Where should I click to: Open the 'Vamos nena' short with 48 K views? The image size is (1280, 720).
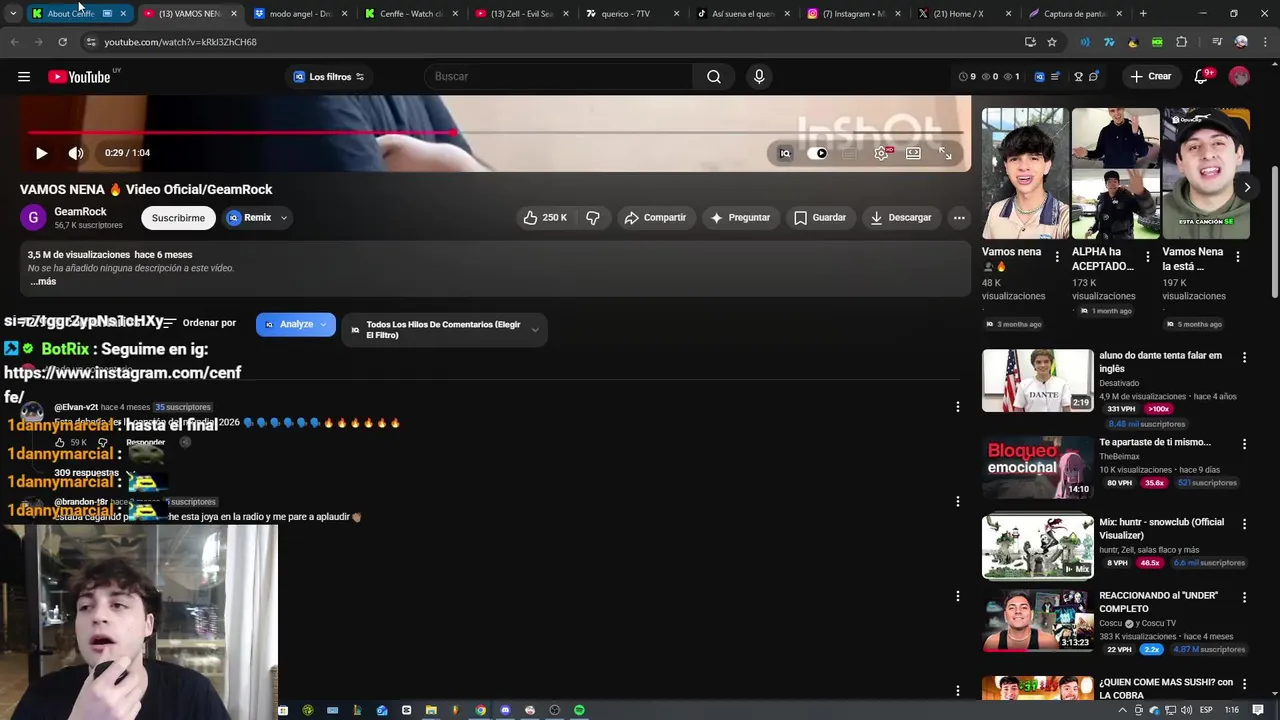tap(1024, 174)
